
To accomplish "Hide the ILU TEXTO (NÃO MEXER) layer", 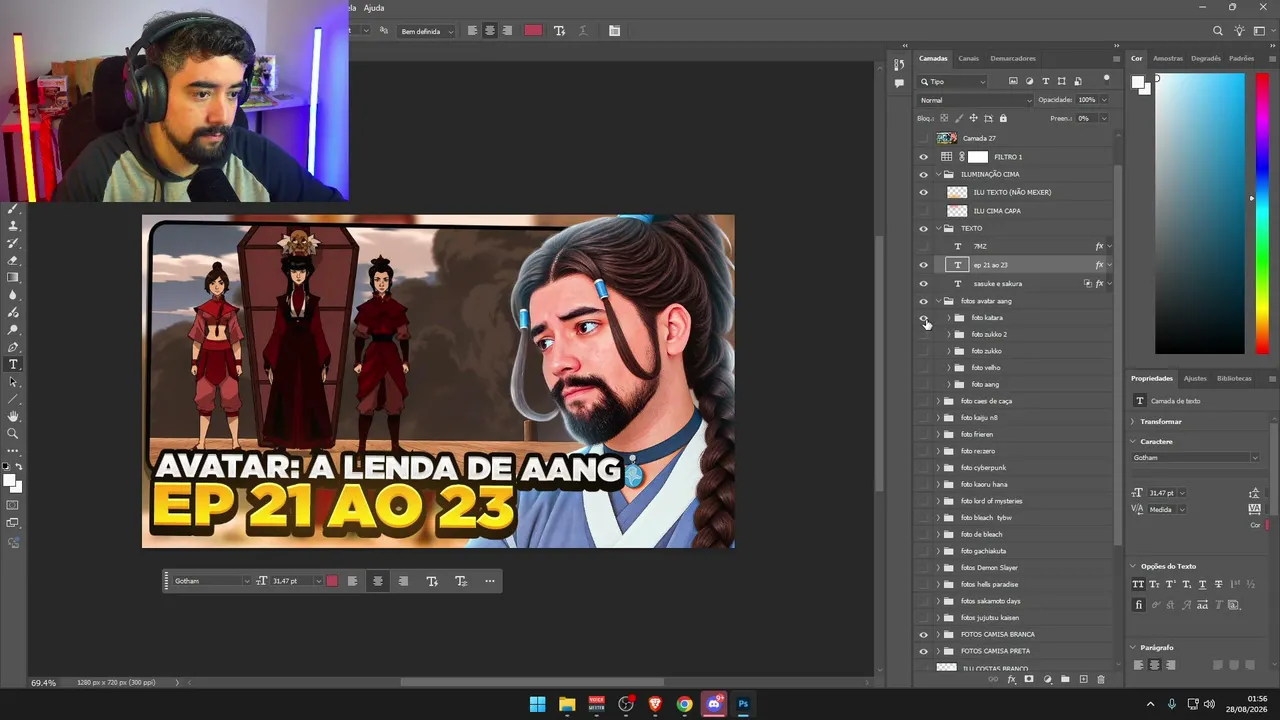I will (924, 192).
